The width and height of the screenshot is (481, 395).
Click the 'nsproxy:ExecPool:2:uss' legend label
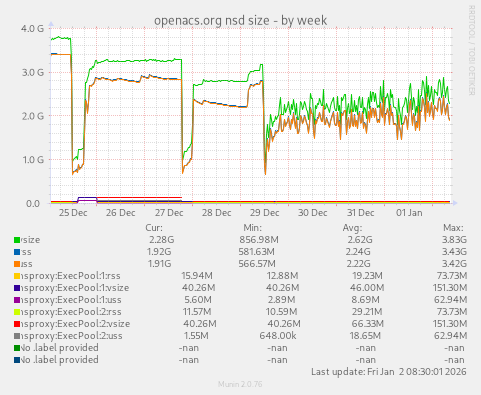pyautogui.click(x=72, y=336)
